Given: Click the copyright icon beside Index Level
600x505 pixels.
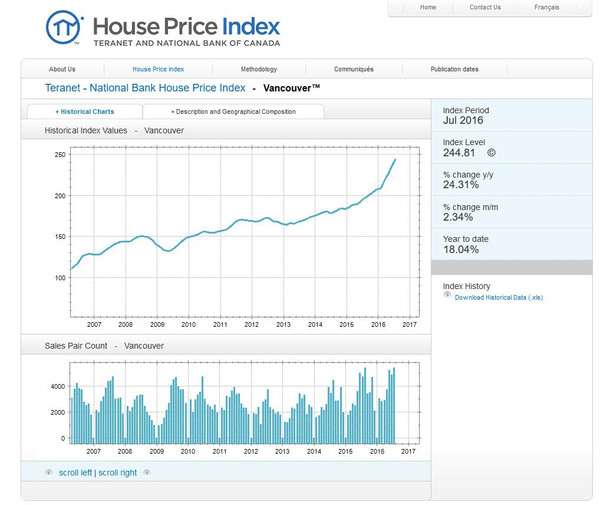Looking at the screenshot, I should [x=491, y=153].
